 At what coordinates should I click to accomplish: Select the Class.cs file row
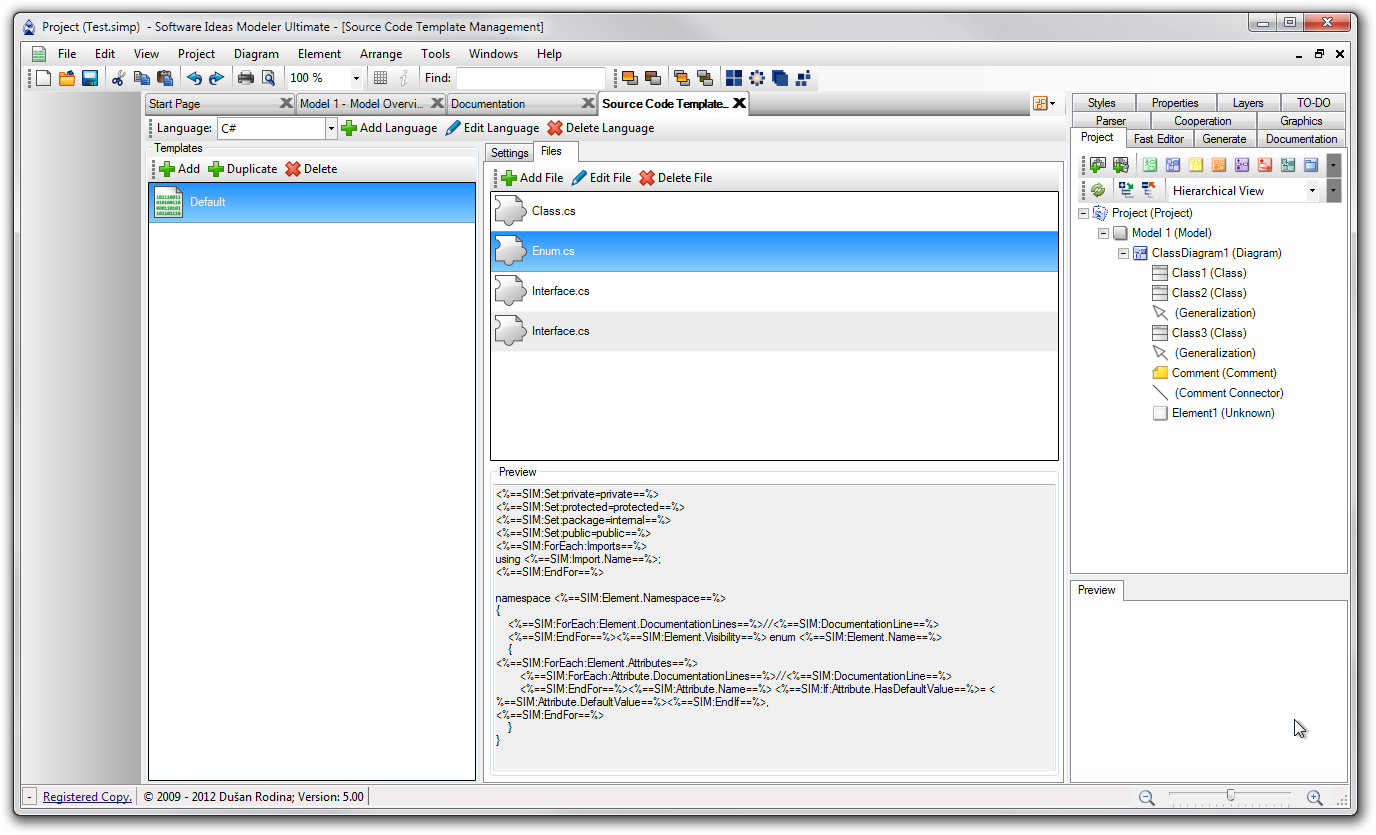click(x=774, y=212)
